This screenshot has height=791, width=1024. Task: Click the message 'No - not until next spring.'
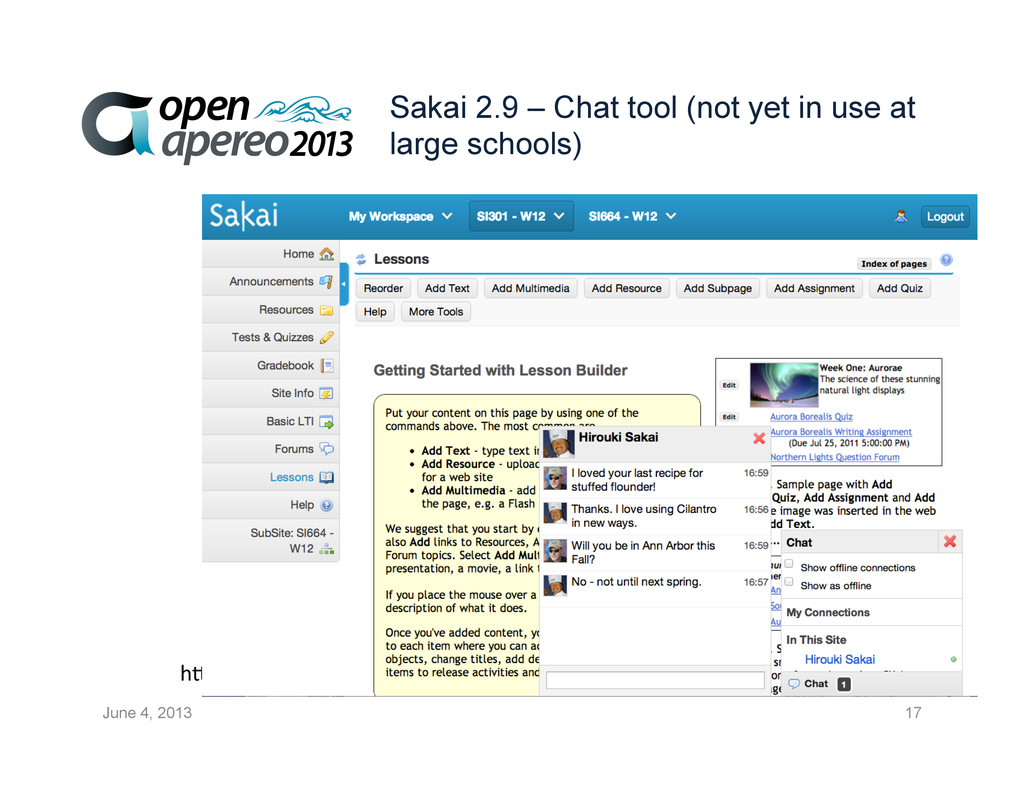[636, 582]
